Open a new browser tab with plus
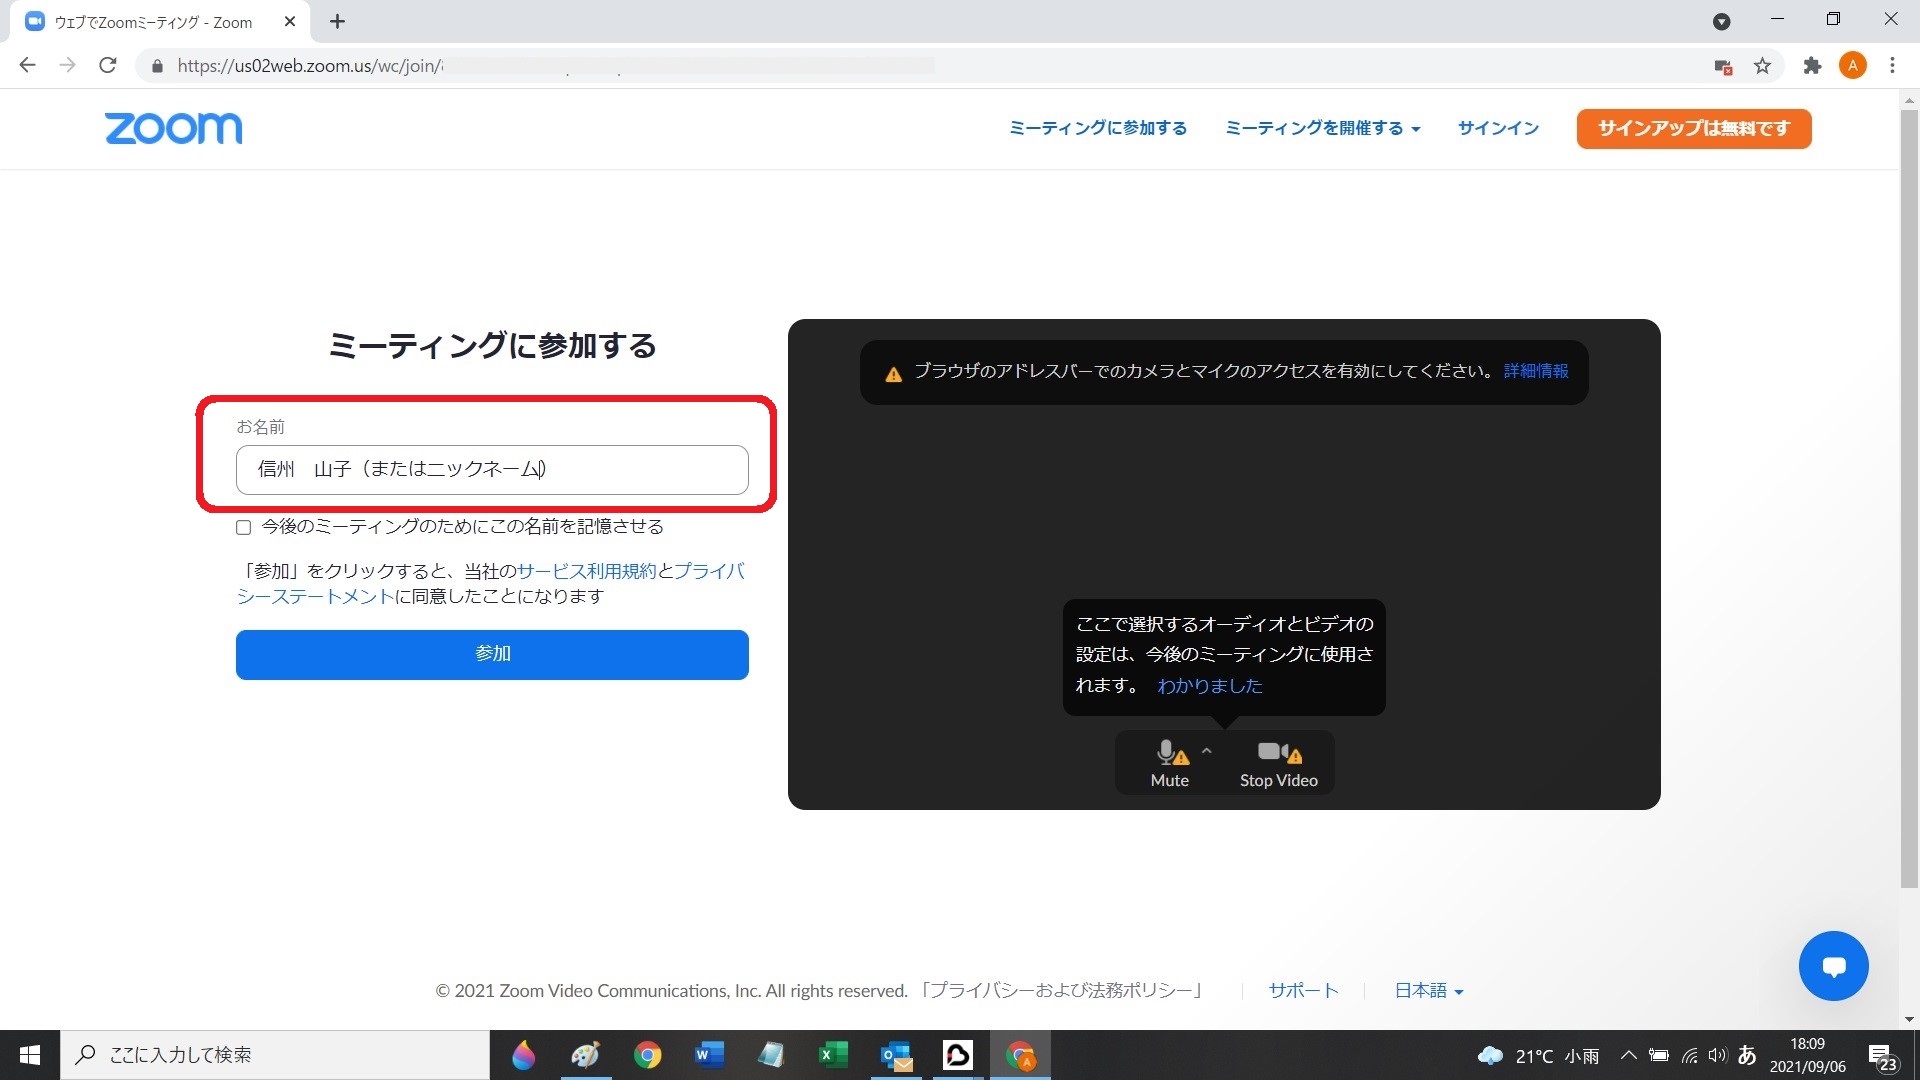Image resolution: width=1920 pixels, height=1080 pixels. (337, 21)
